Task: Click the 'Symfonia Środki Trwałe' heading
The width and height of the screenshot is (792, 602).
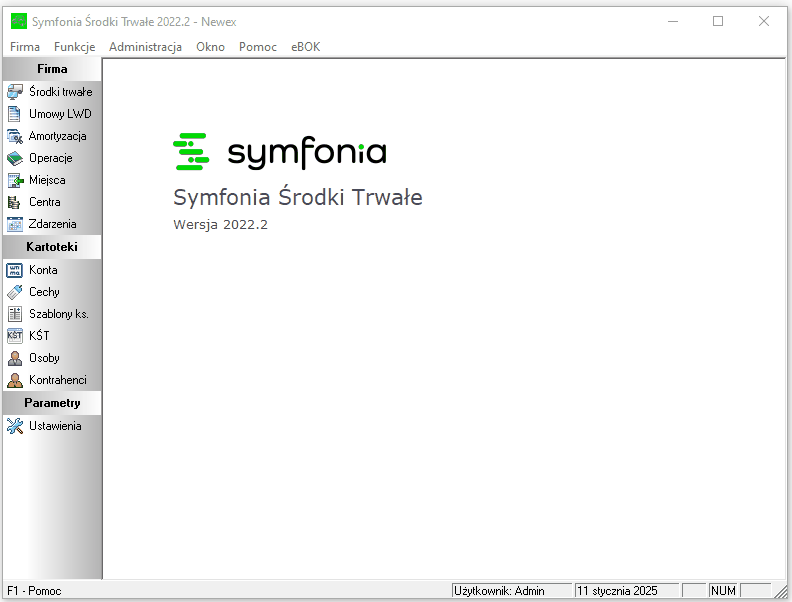Action: (298, 197)
